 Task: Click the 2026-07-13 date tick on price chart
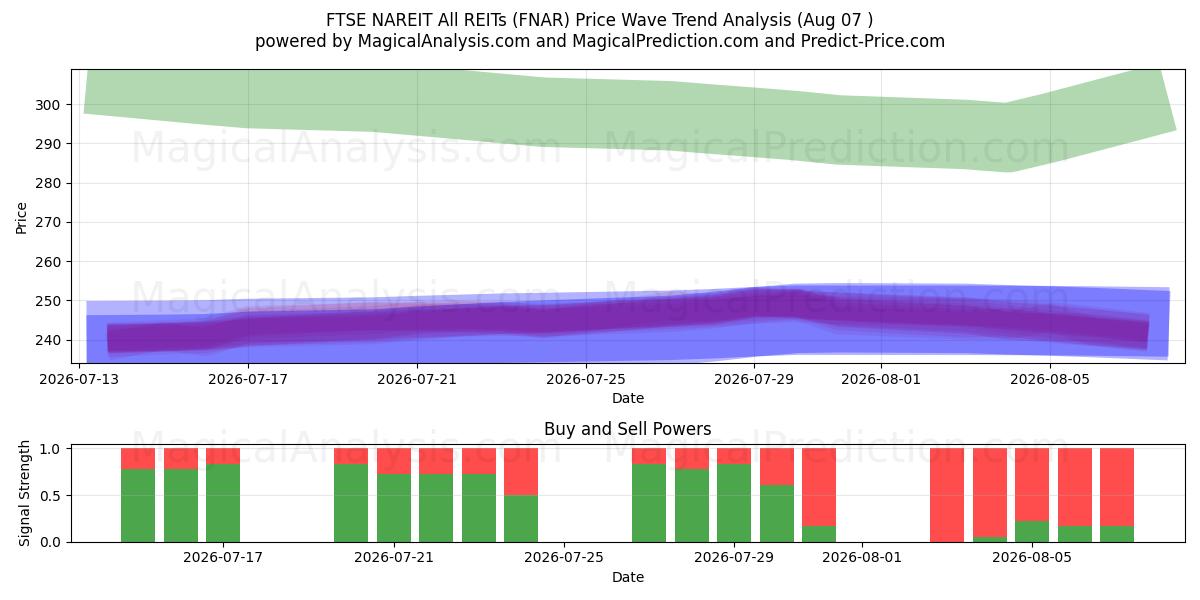[80, 379]
